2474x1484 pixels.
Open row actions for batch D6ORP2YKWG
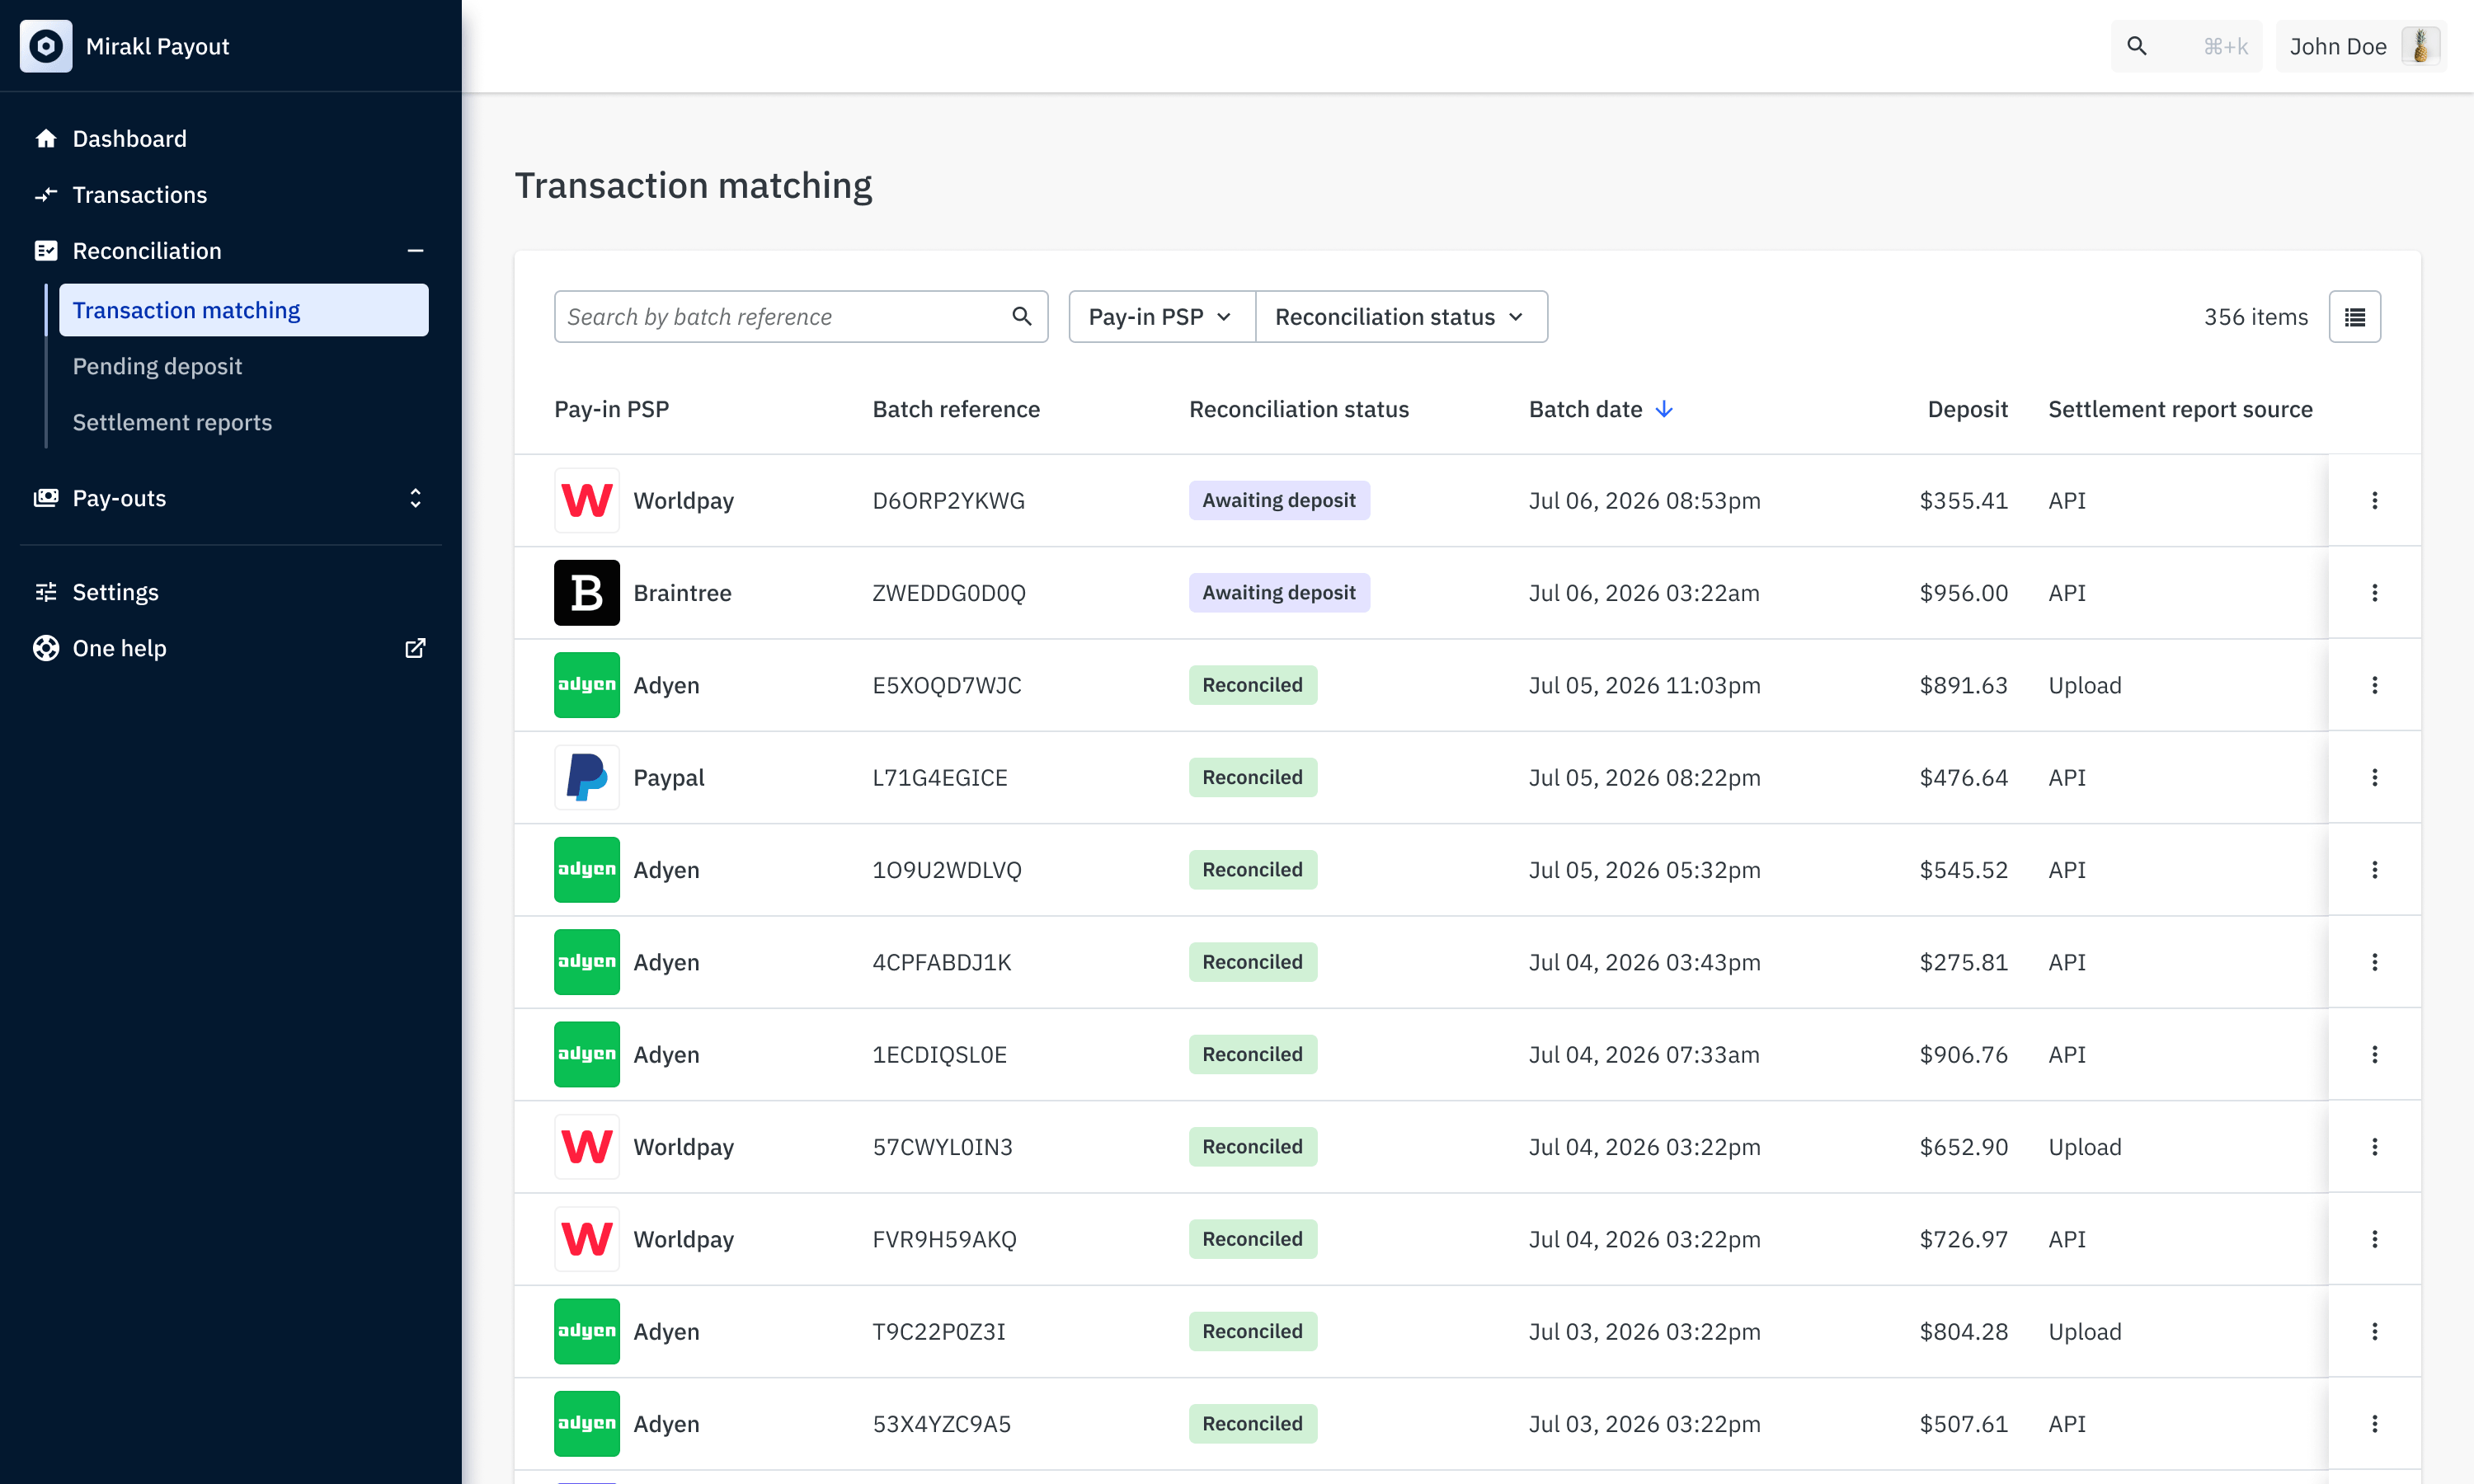click(x=2374, y=501)
